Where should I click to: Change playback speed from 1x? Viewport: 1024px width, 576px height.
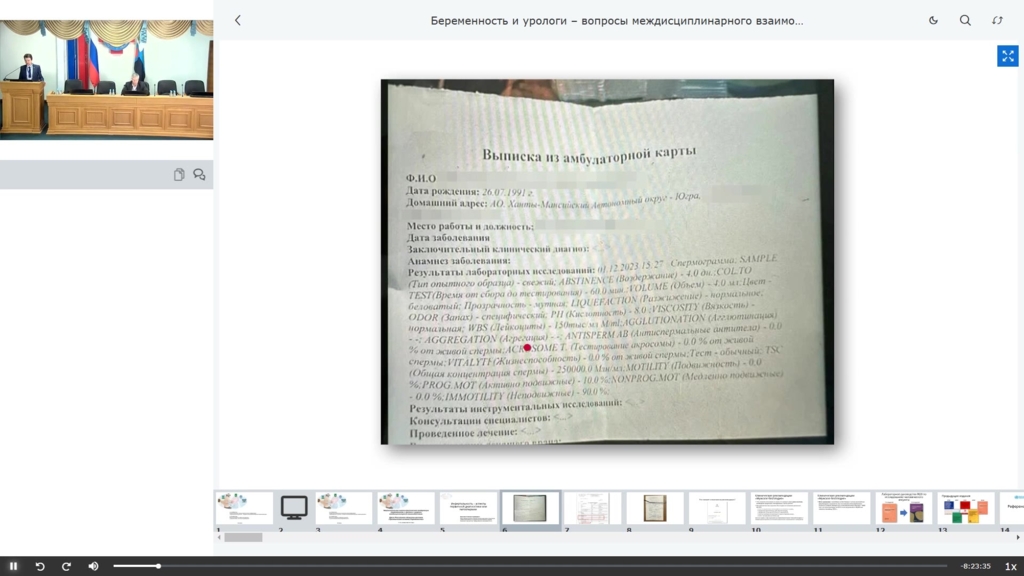[x=1010, y=566]
